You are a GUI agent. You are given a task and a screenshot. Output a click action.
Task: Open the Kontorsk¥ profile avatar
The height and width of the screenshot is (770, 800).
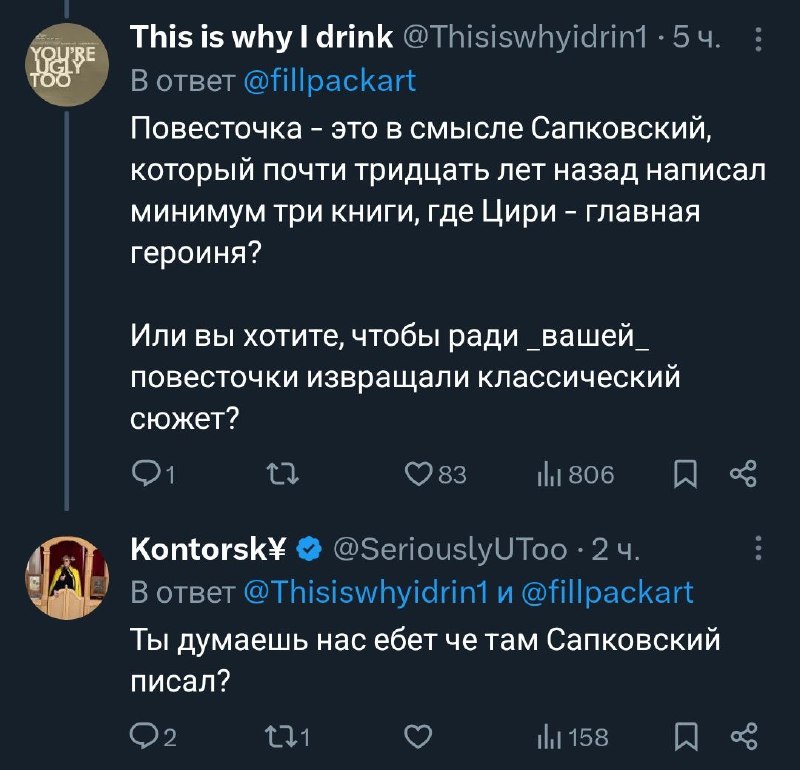click(67, 578)
